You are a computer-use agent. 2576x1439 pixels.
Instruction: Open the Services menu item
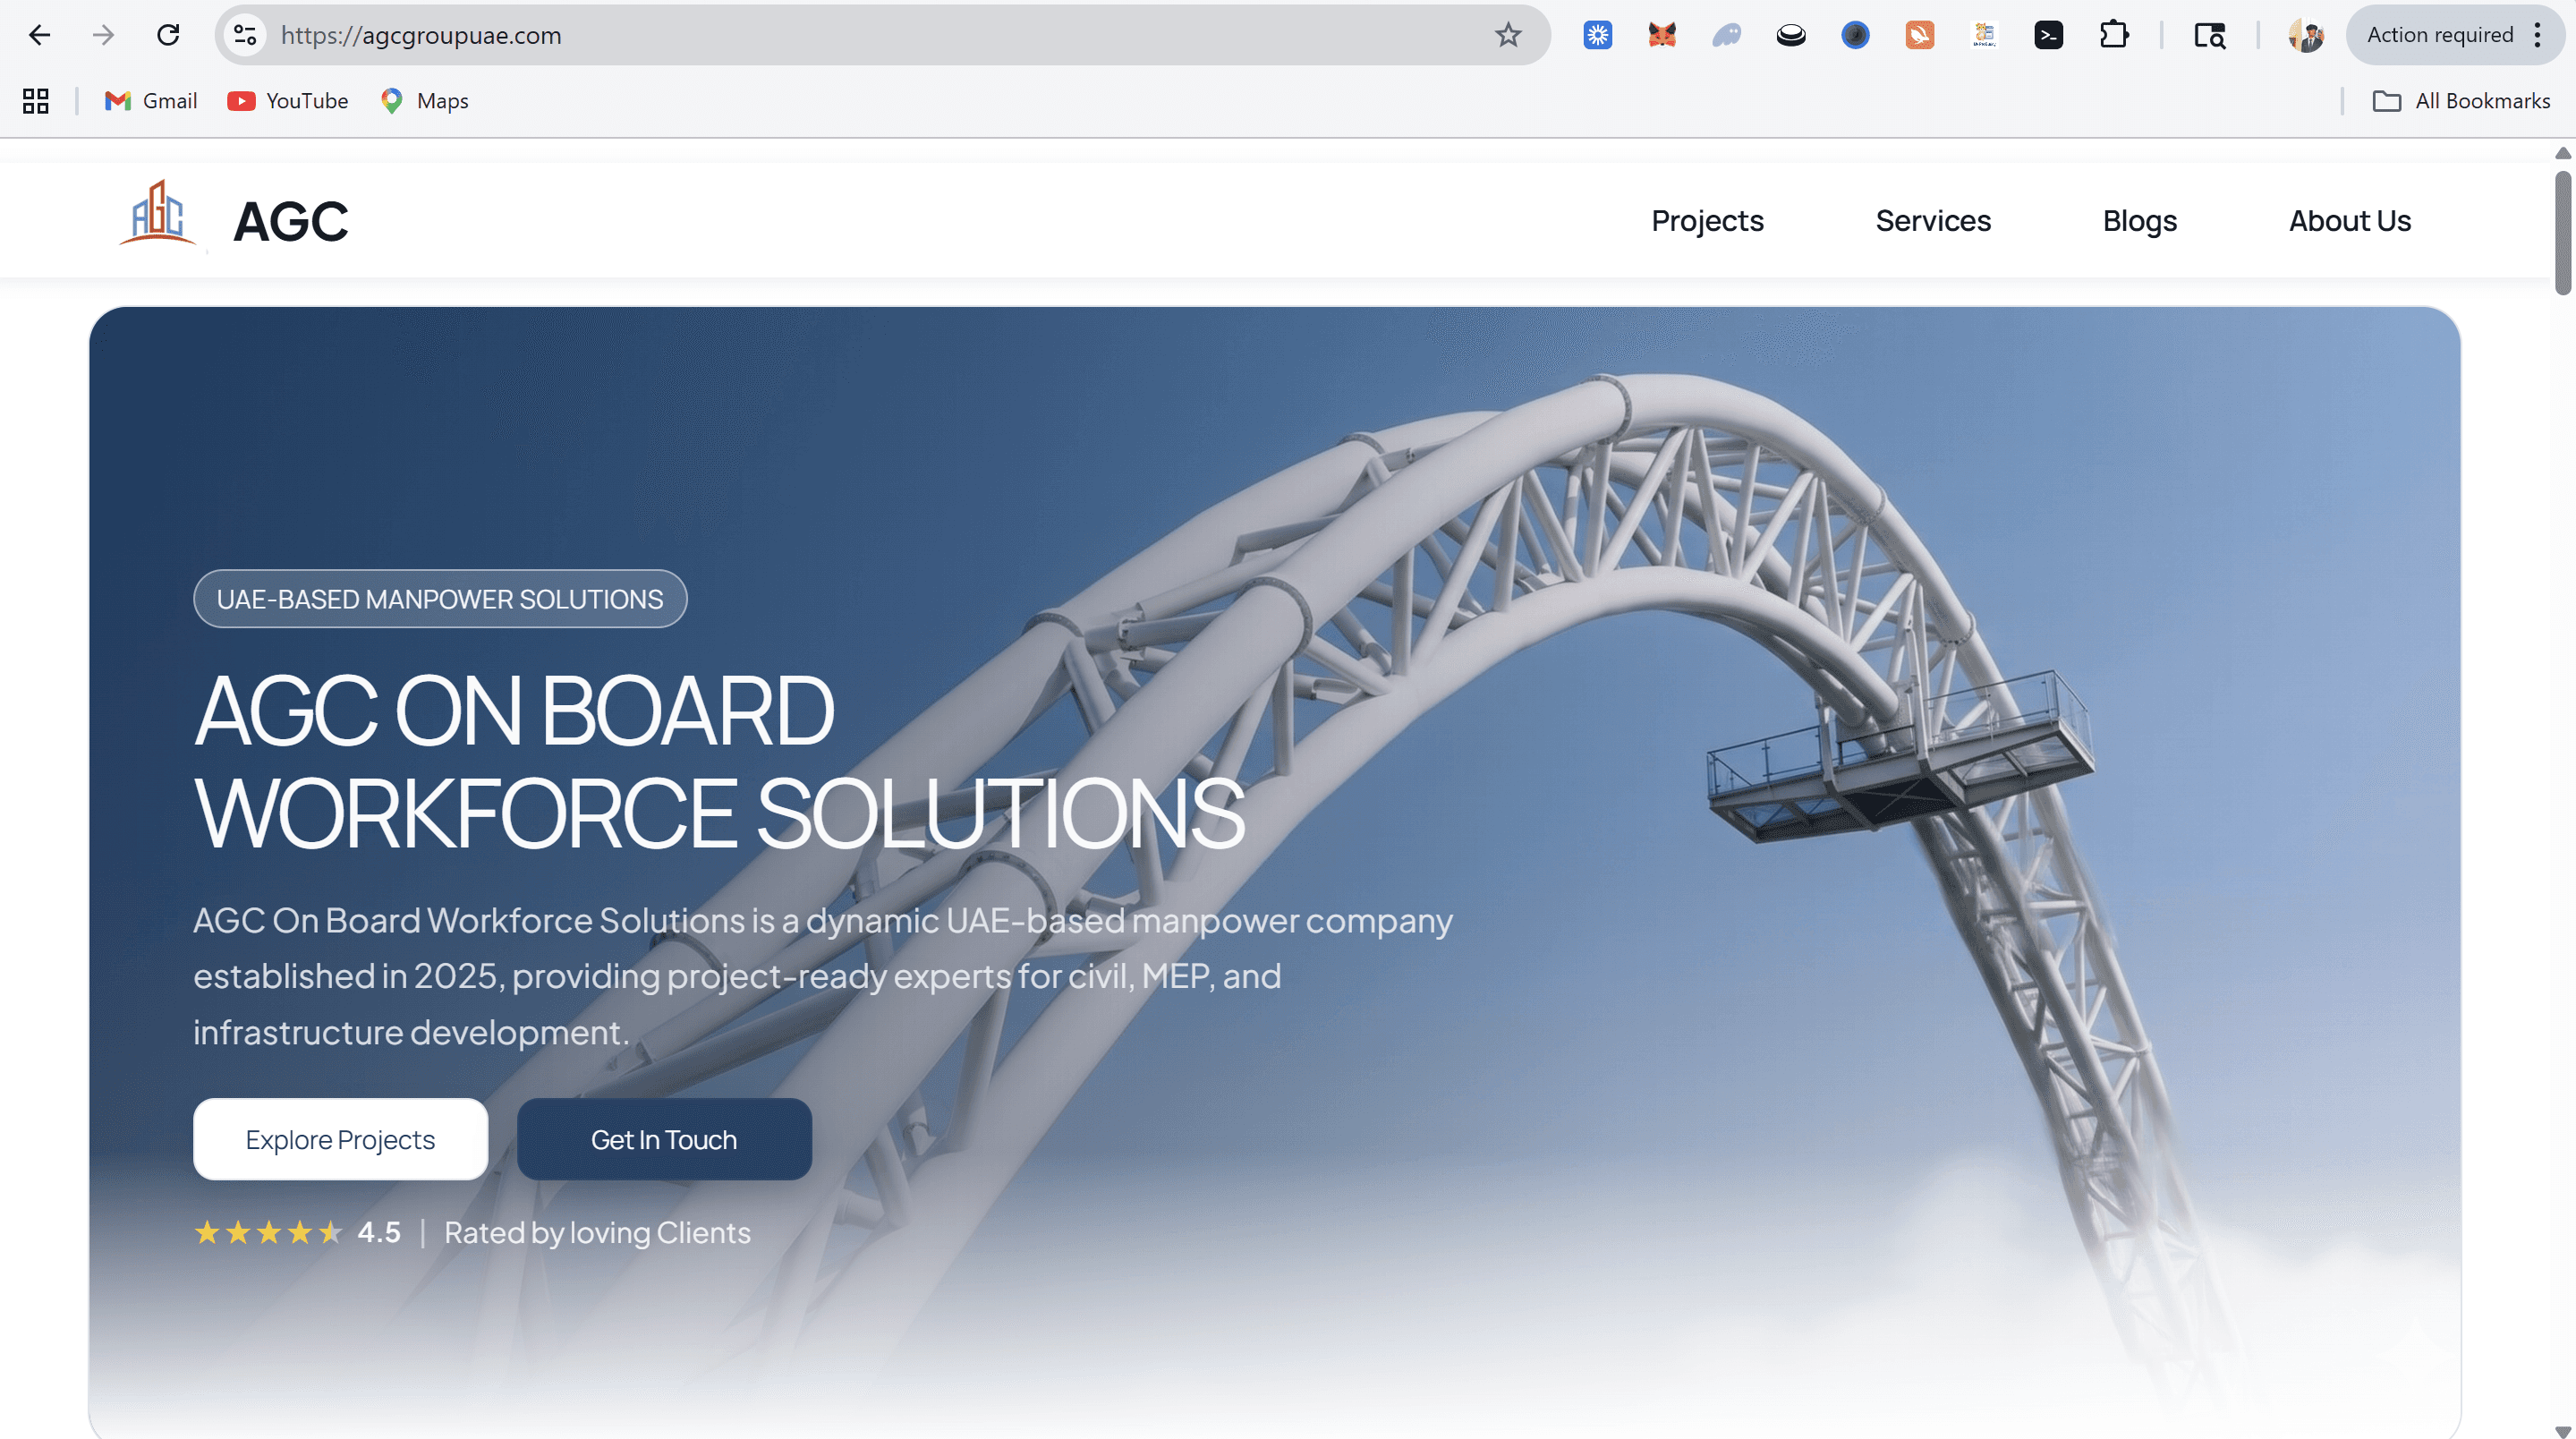[1933, 220]
